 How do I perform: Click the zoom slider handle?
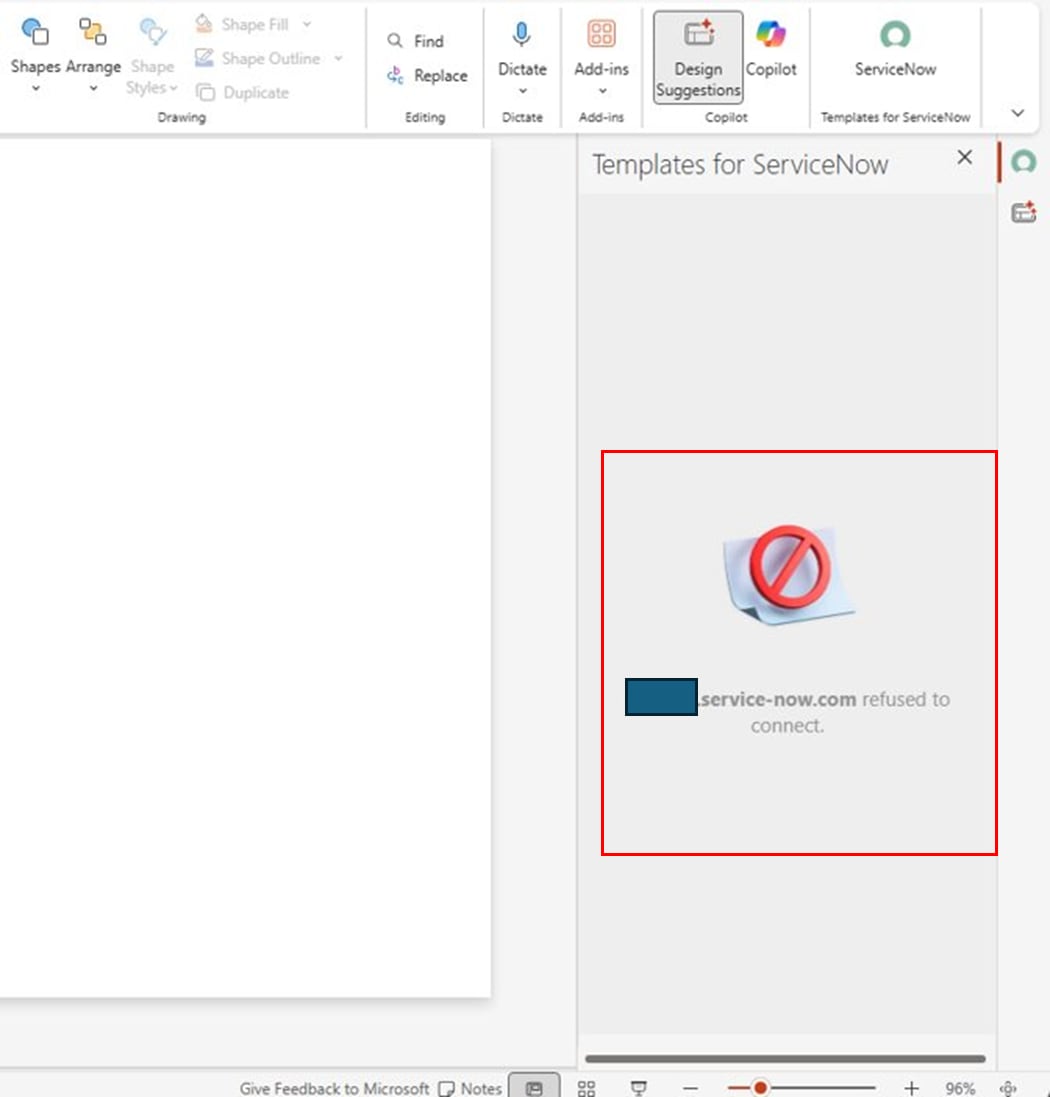[x=760, y=1088]
